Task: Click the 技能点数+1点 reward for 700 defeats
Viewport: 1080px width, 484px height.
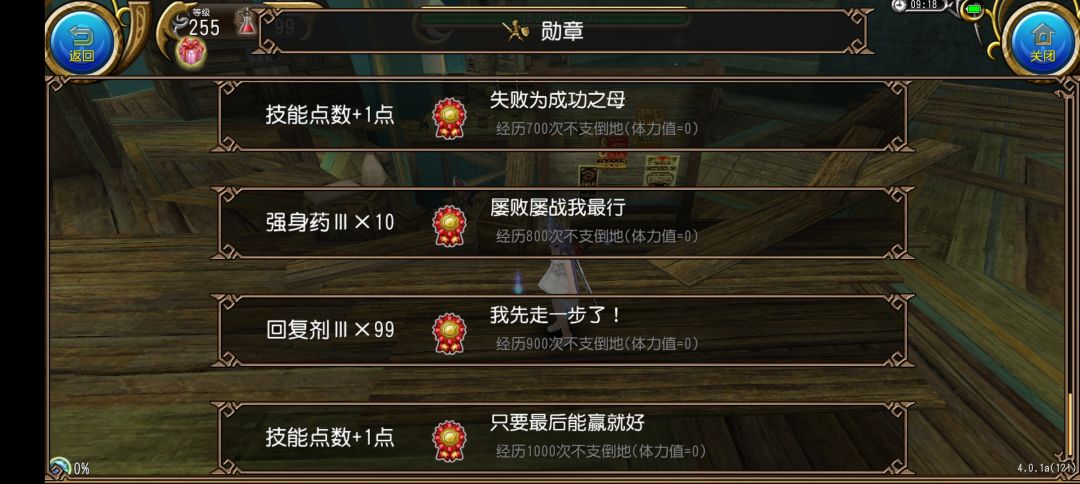Action: [x=330, y=115]
